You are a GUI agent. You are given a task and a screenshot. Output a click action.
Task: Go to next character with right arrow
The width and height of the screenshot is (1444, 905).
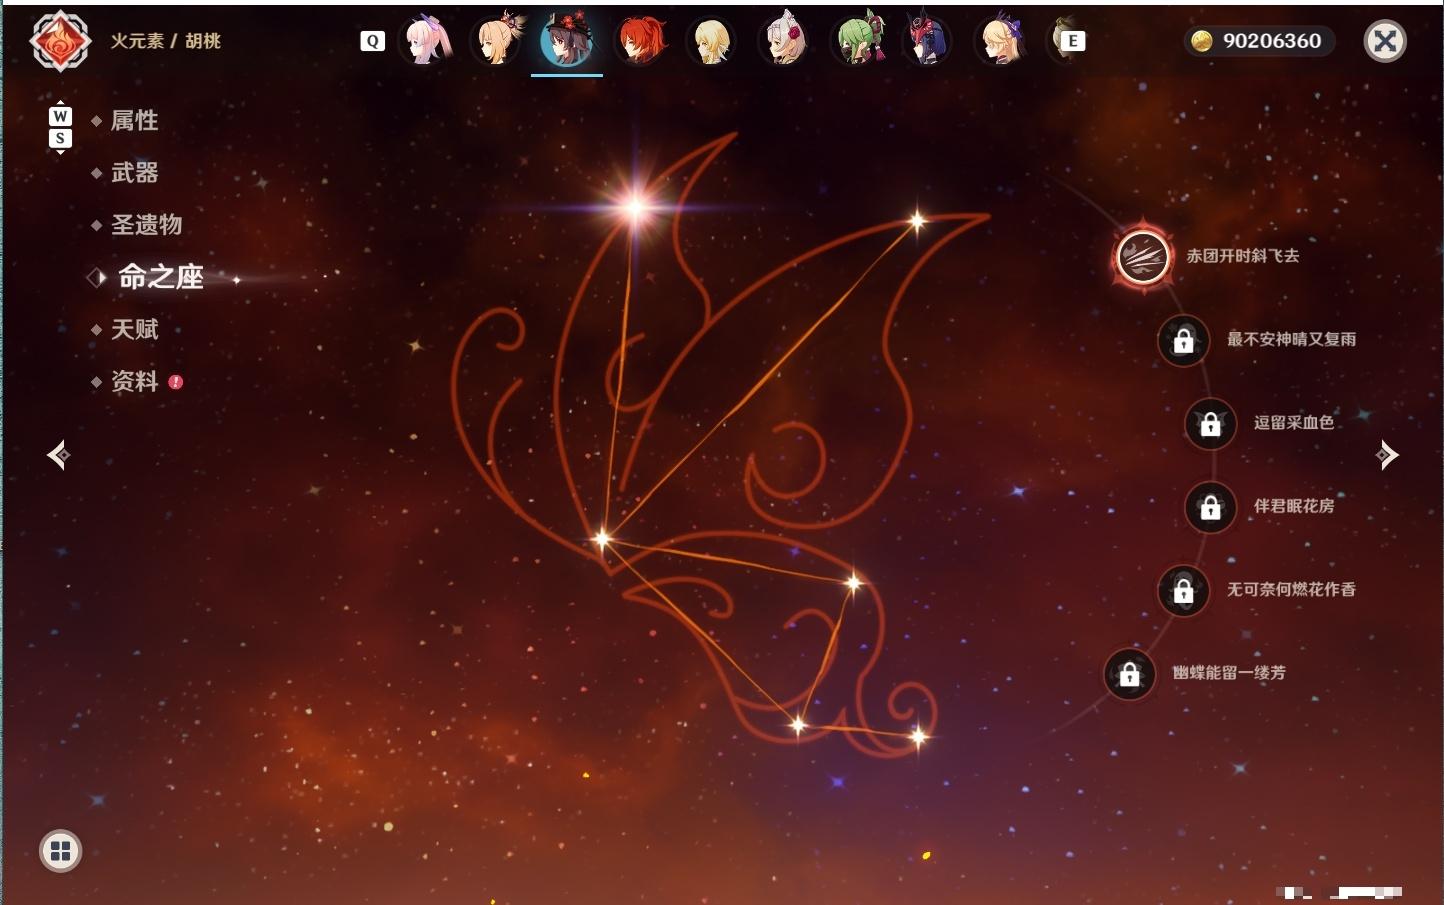point(1387,455)
